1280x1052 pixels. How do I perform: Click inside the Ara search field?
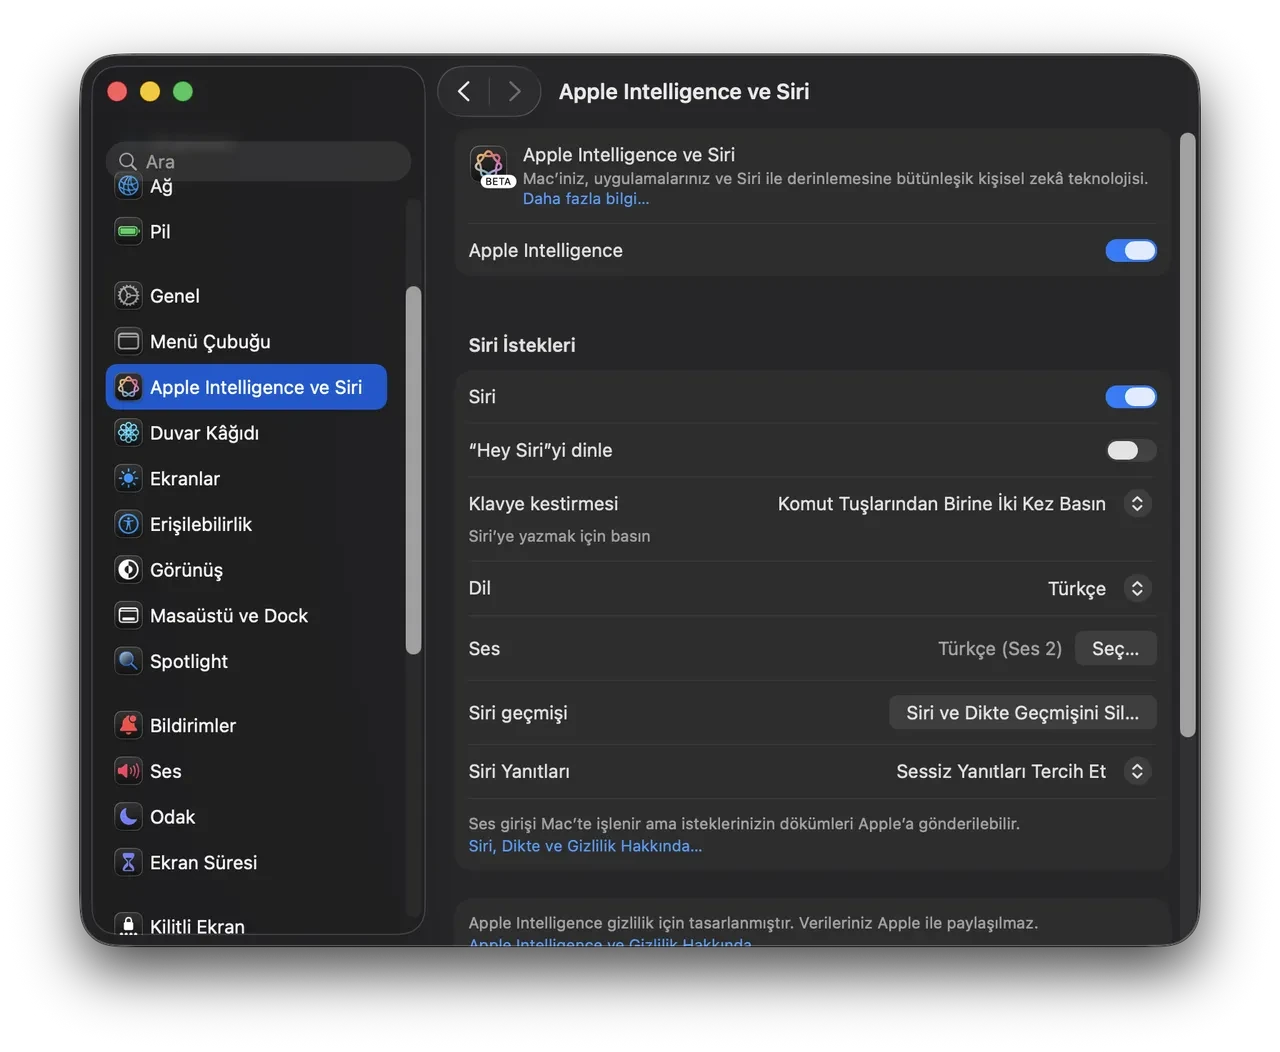tap(258, 161)
